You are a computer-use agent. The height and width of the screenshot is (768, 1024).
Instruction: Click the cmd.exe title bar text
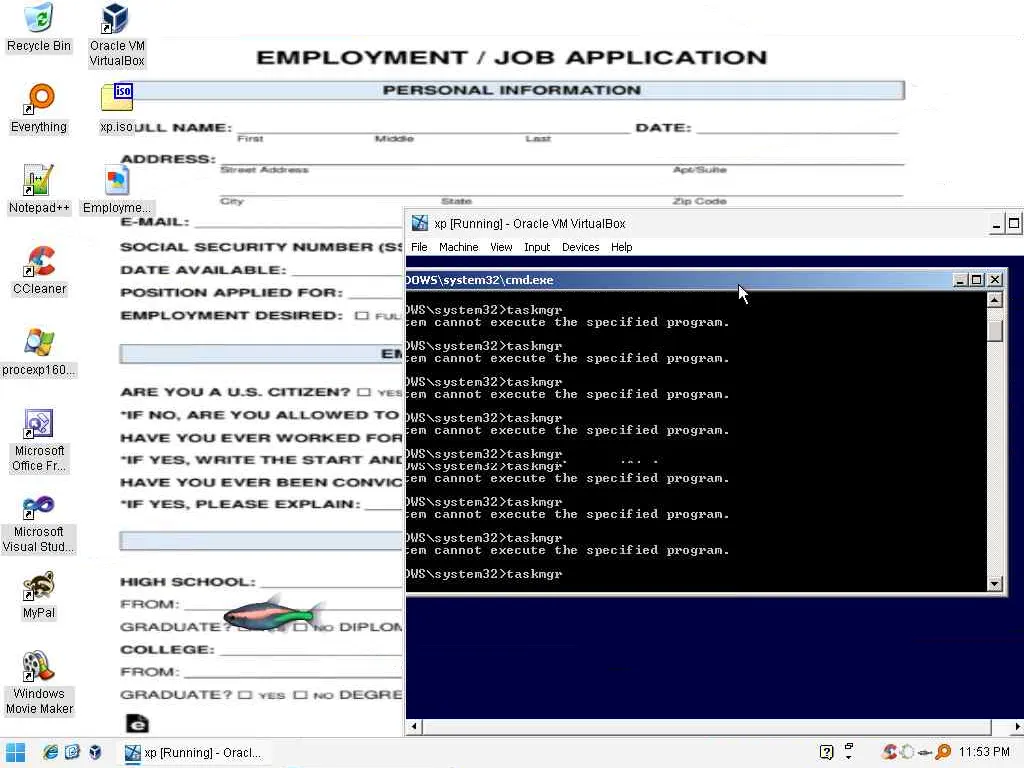coord(479,280)
